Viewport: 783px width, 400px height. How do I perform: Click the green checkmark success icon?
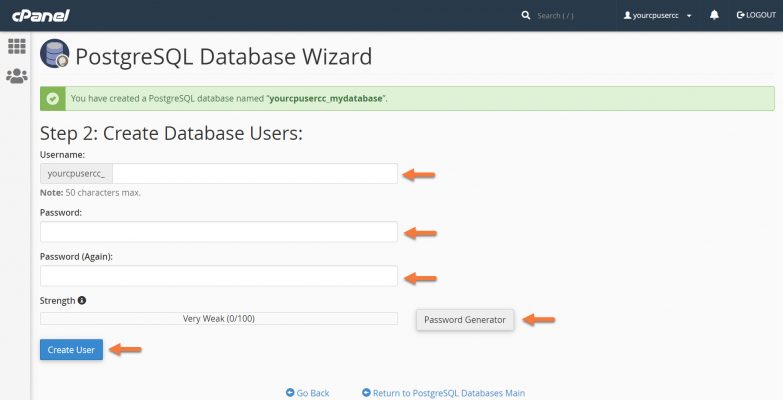tap(52, 99)
